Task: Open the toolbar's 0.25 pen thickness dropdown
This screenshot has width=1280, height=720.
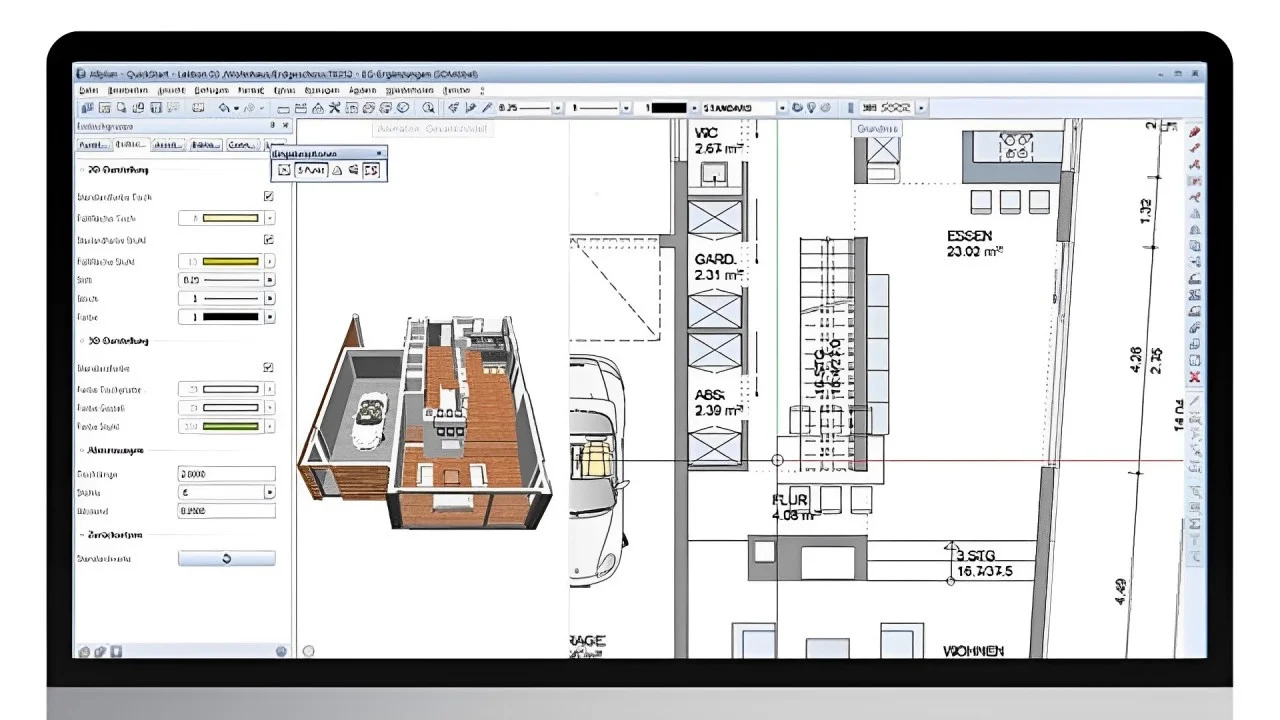Action: click(558, 107)
